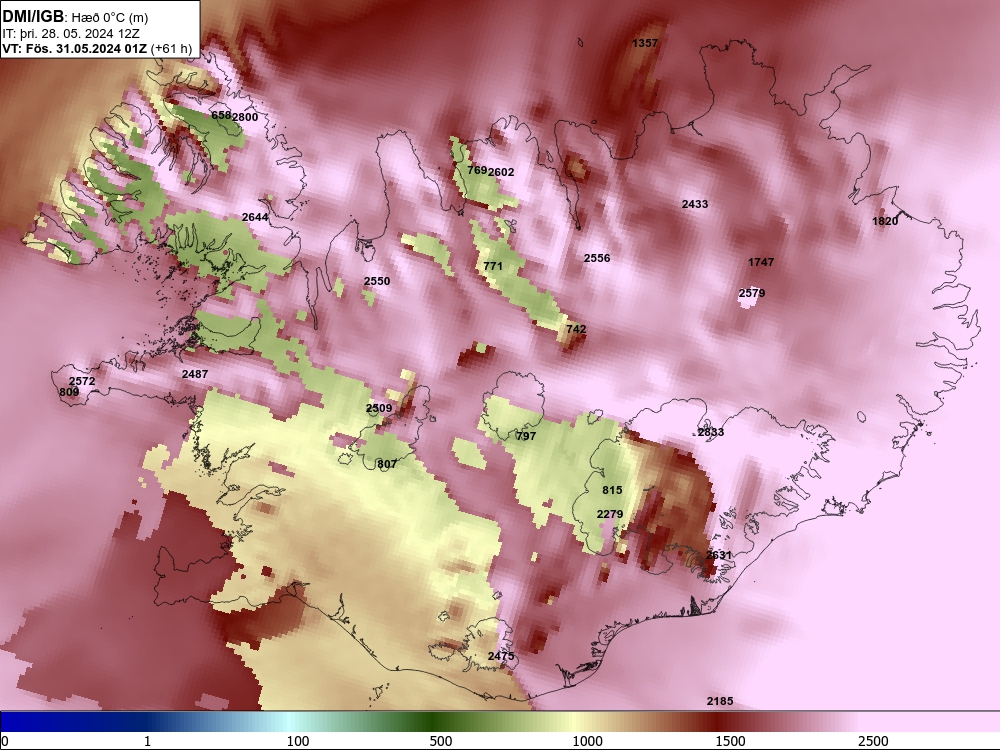1000x750 pixels.
Task: Click the map value 2487
Action: (195, 374)
